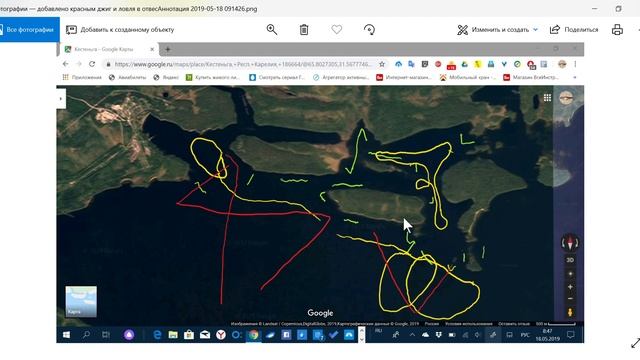Switch to Карта layer thumbnail
Viewport: 640px width, 360px height.
coord(81,302)
